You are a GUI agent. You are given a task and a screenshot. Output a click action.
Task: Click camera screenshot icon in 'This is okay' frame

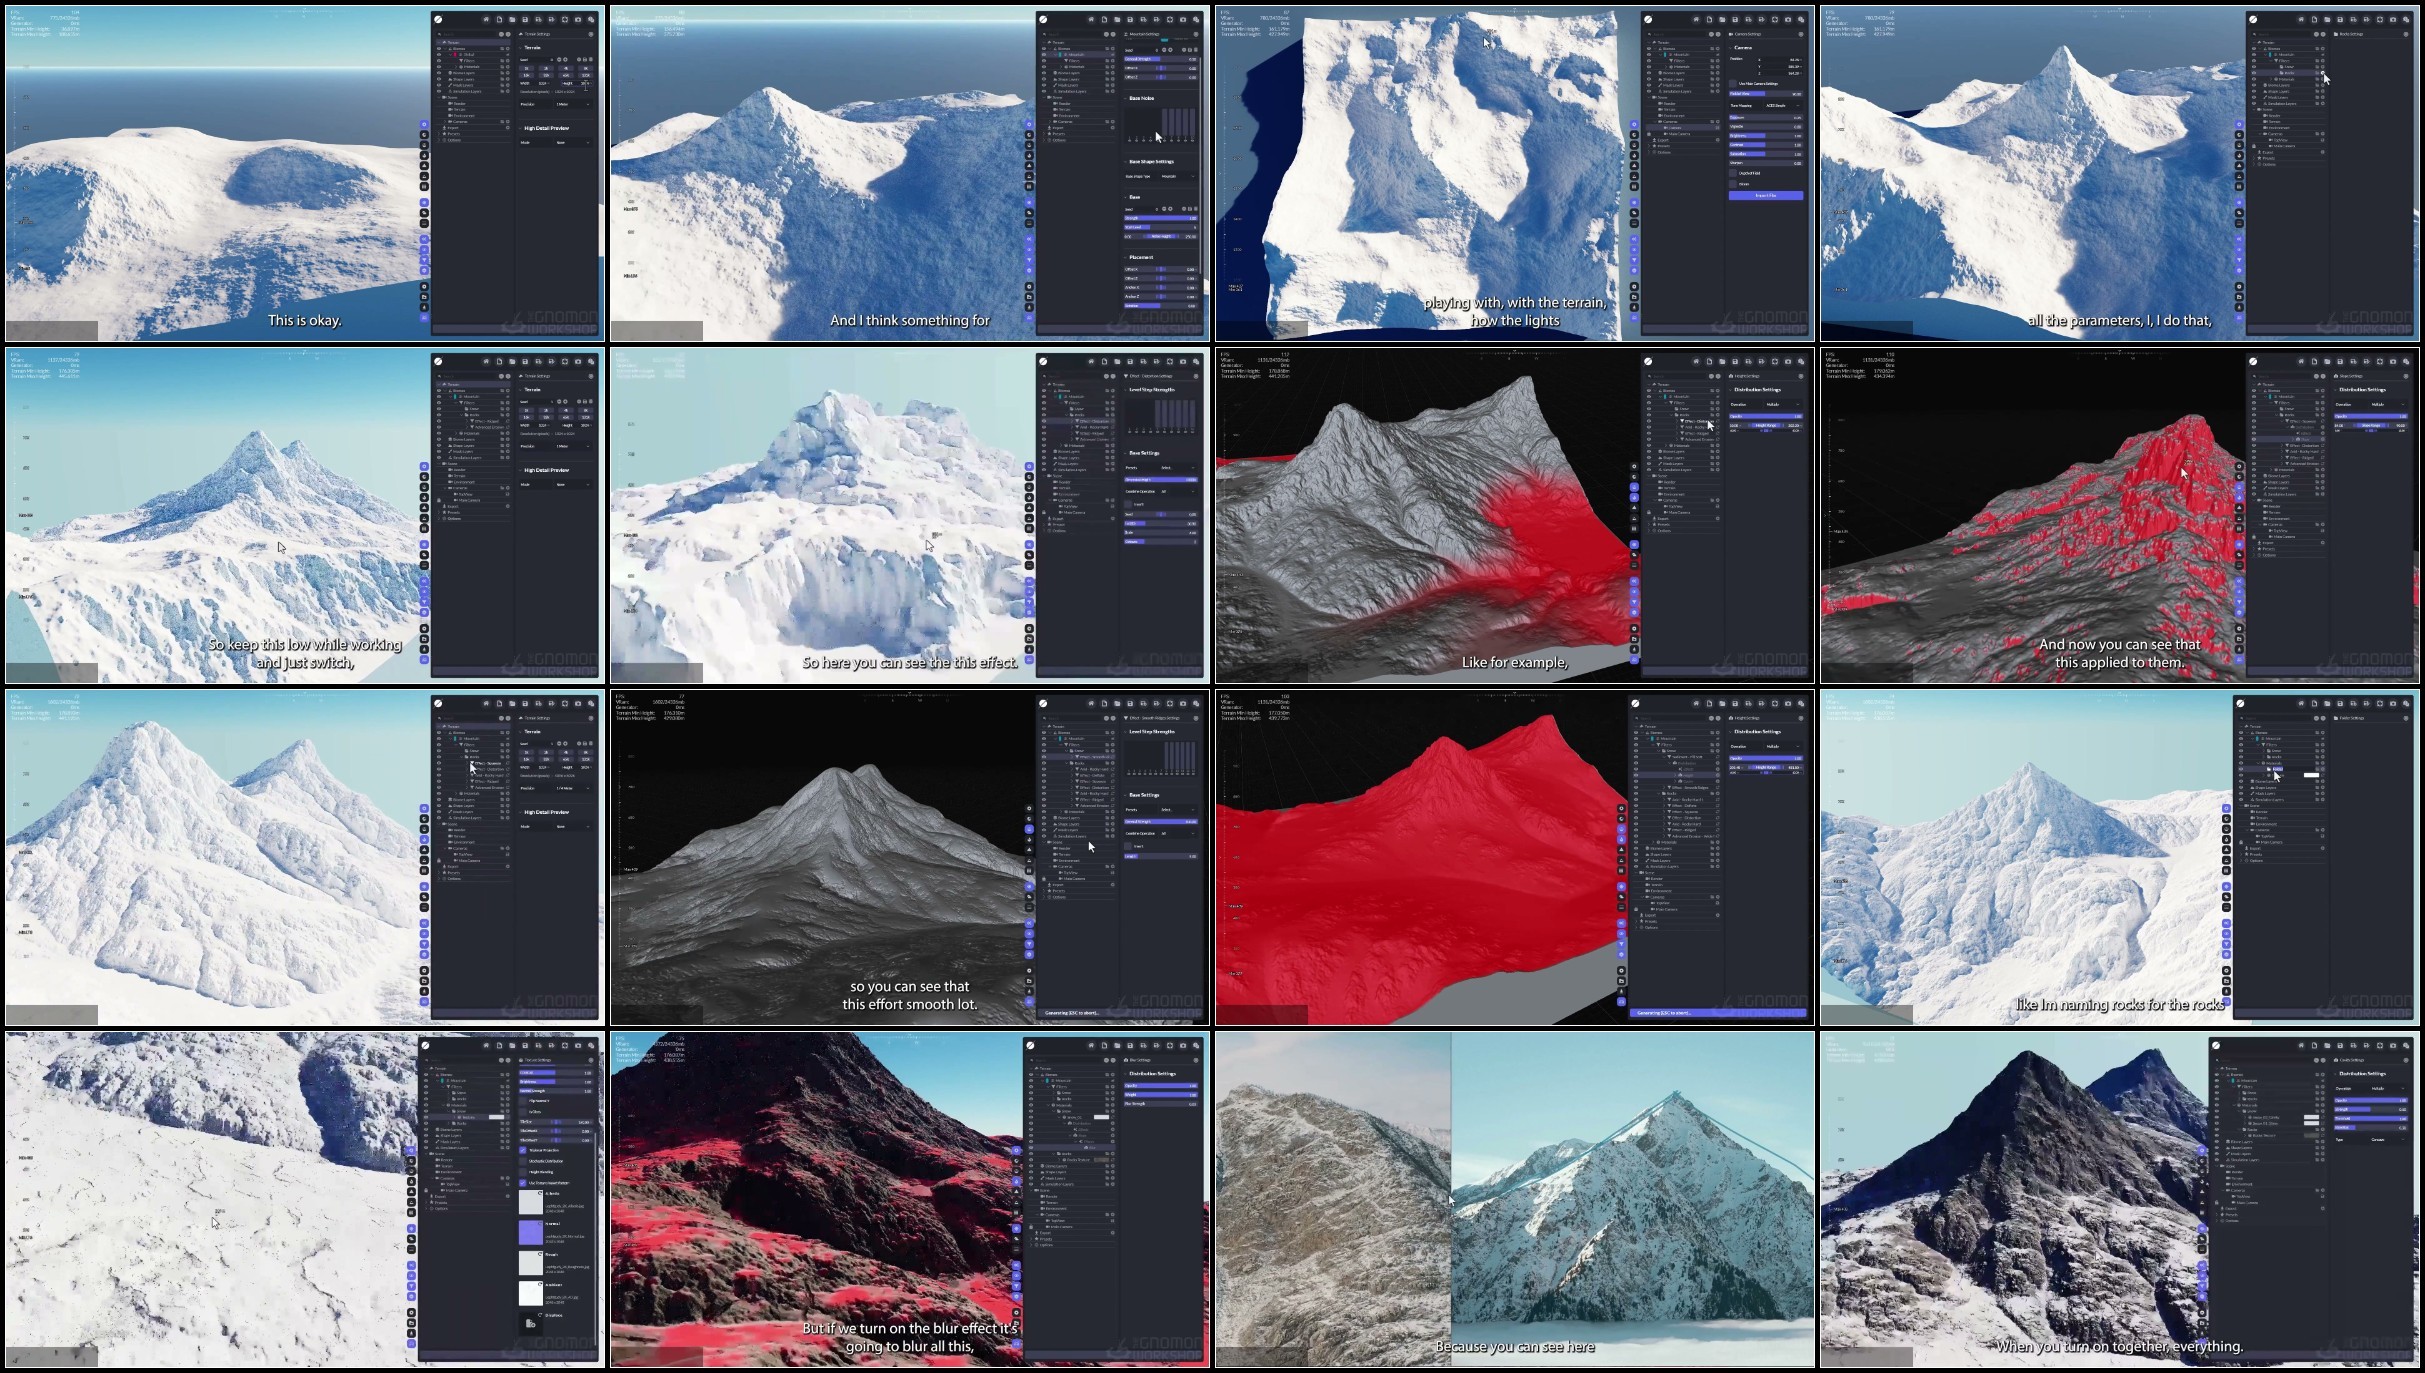click(x=578, y=20)
